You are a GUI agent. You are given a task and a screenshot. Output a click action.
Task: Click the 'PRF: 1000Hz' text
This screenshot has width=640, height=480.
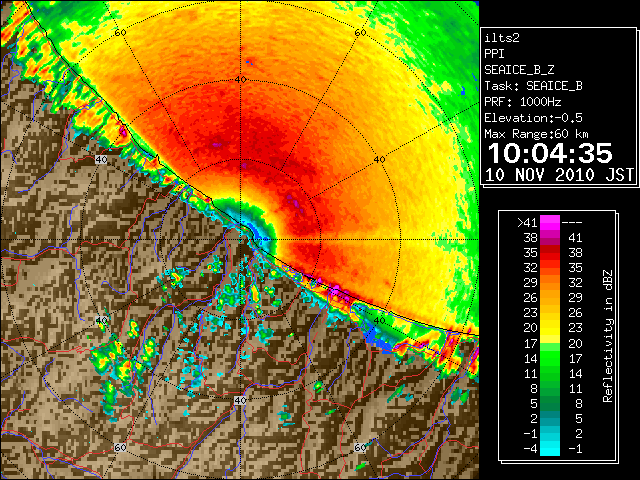[522, 102]
